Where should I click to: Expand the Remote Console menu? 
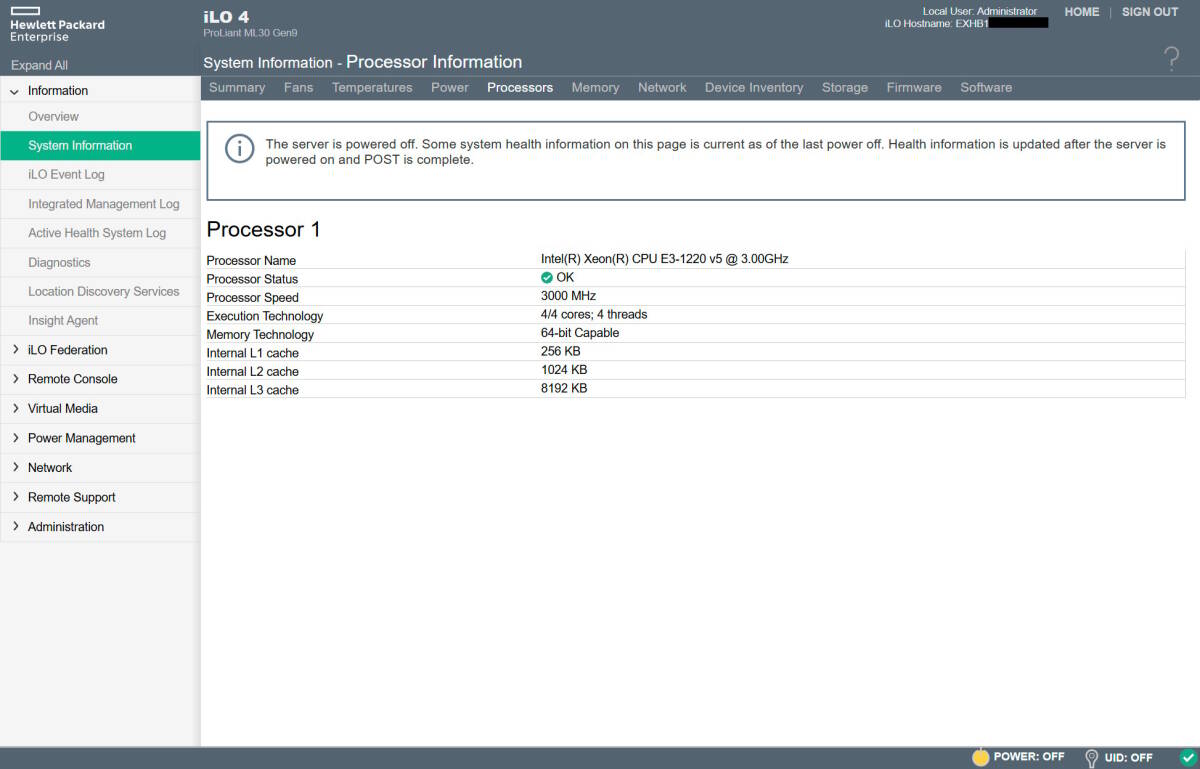[15, 379]
